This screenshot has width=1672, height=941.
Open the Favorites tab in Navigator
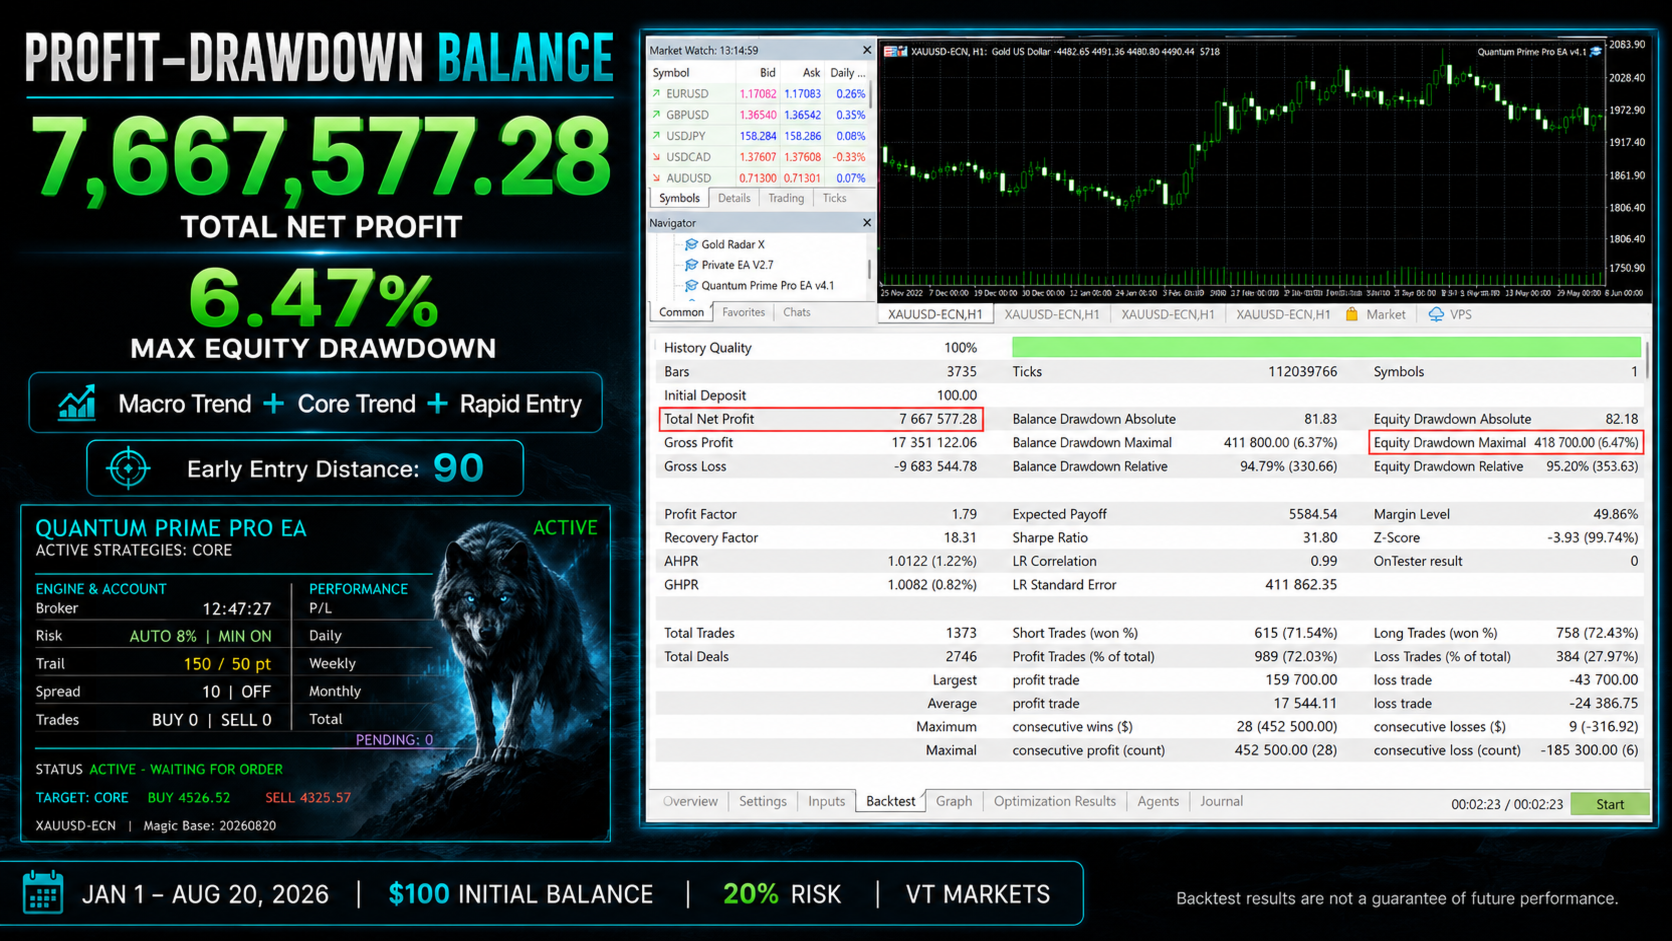(743, 312)
